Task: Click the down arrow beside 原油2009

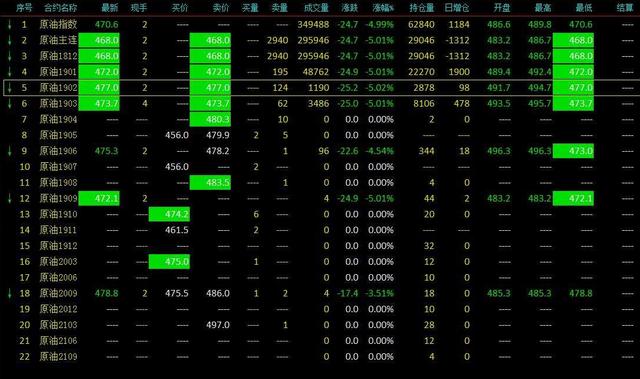Action: 9,293
